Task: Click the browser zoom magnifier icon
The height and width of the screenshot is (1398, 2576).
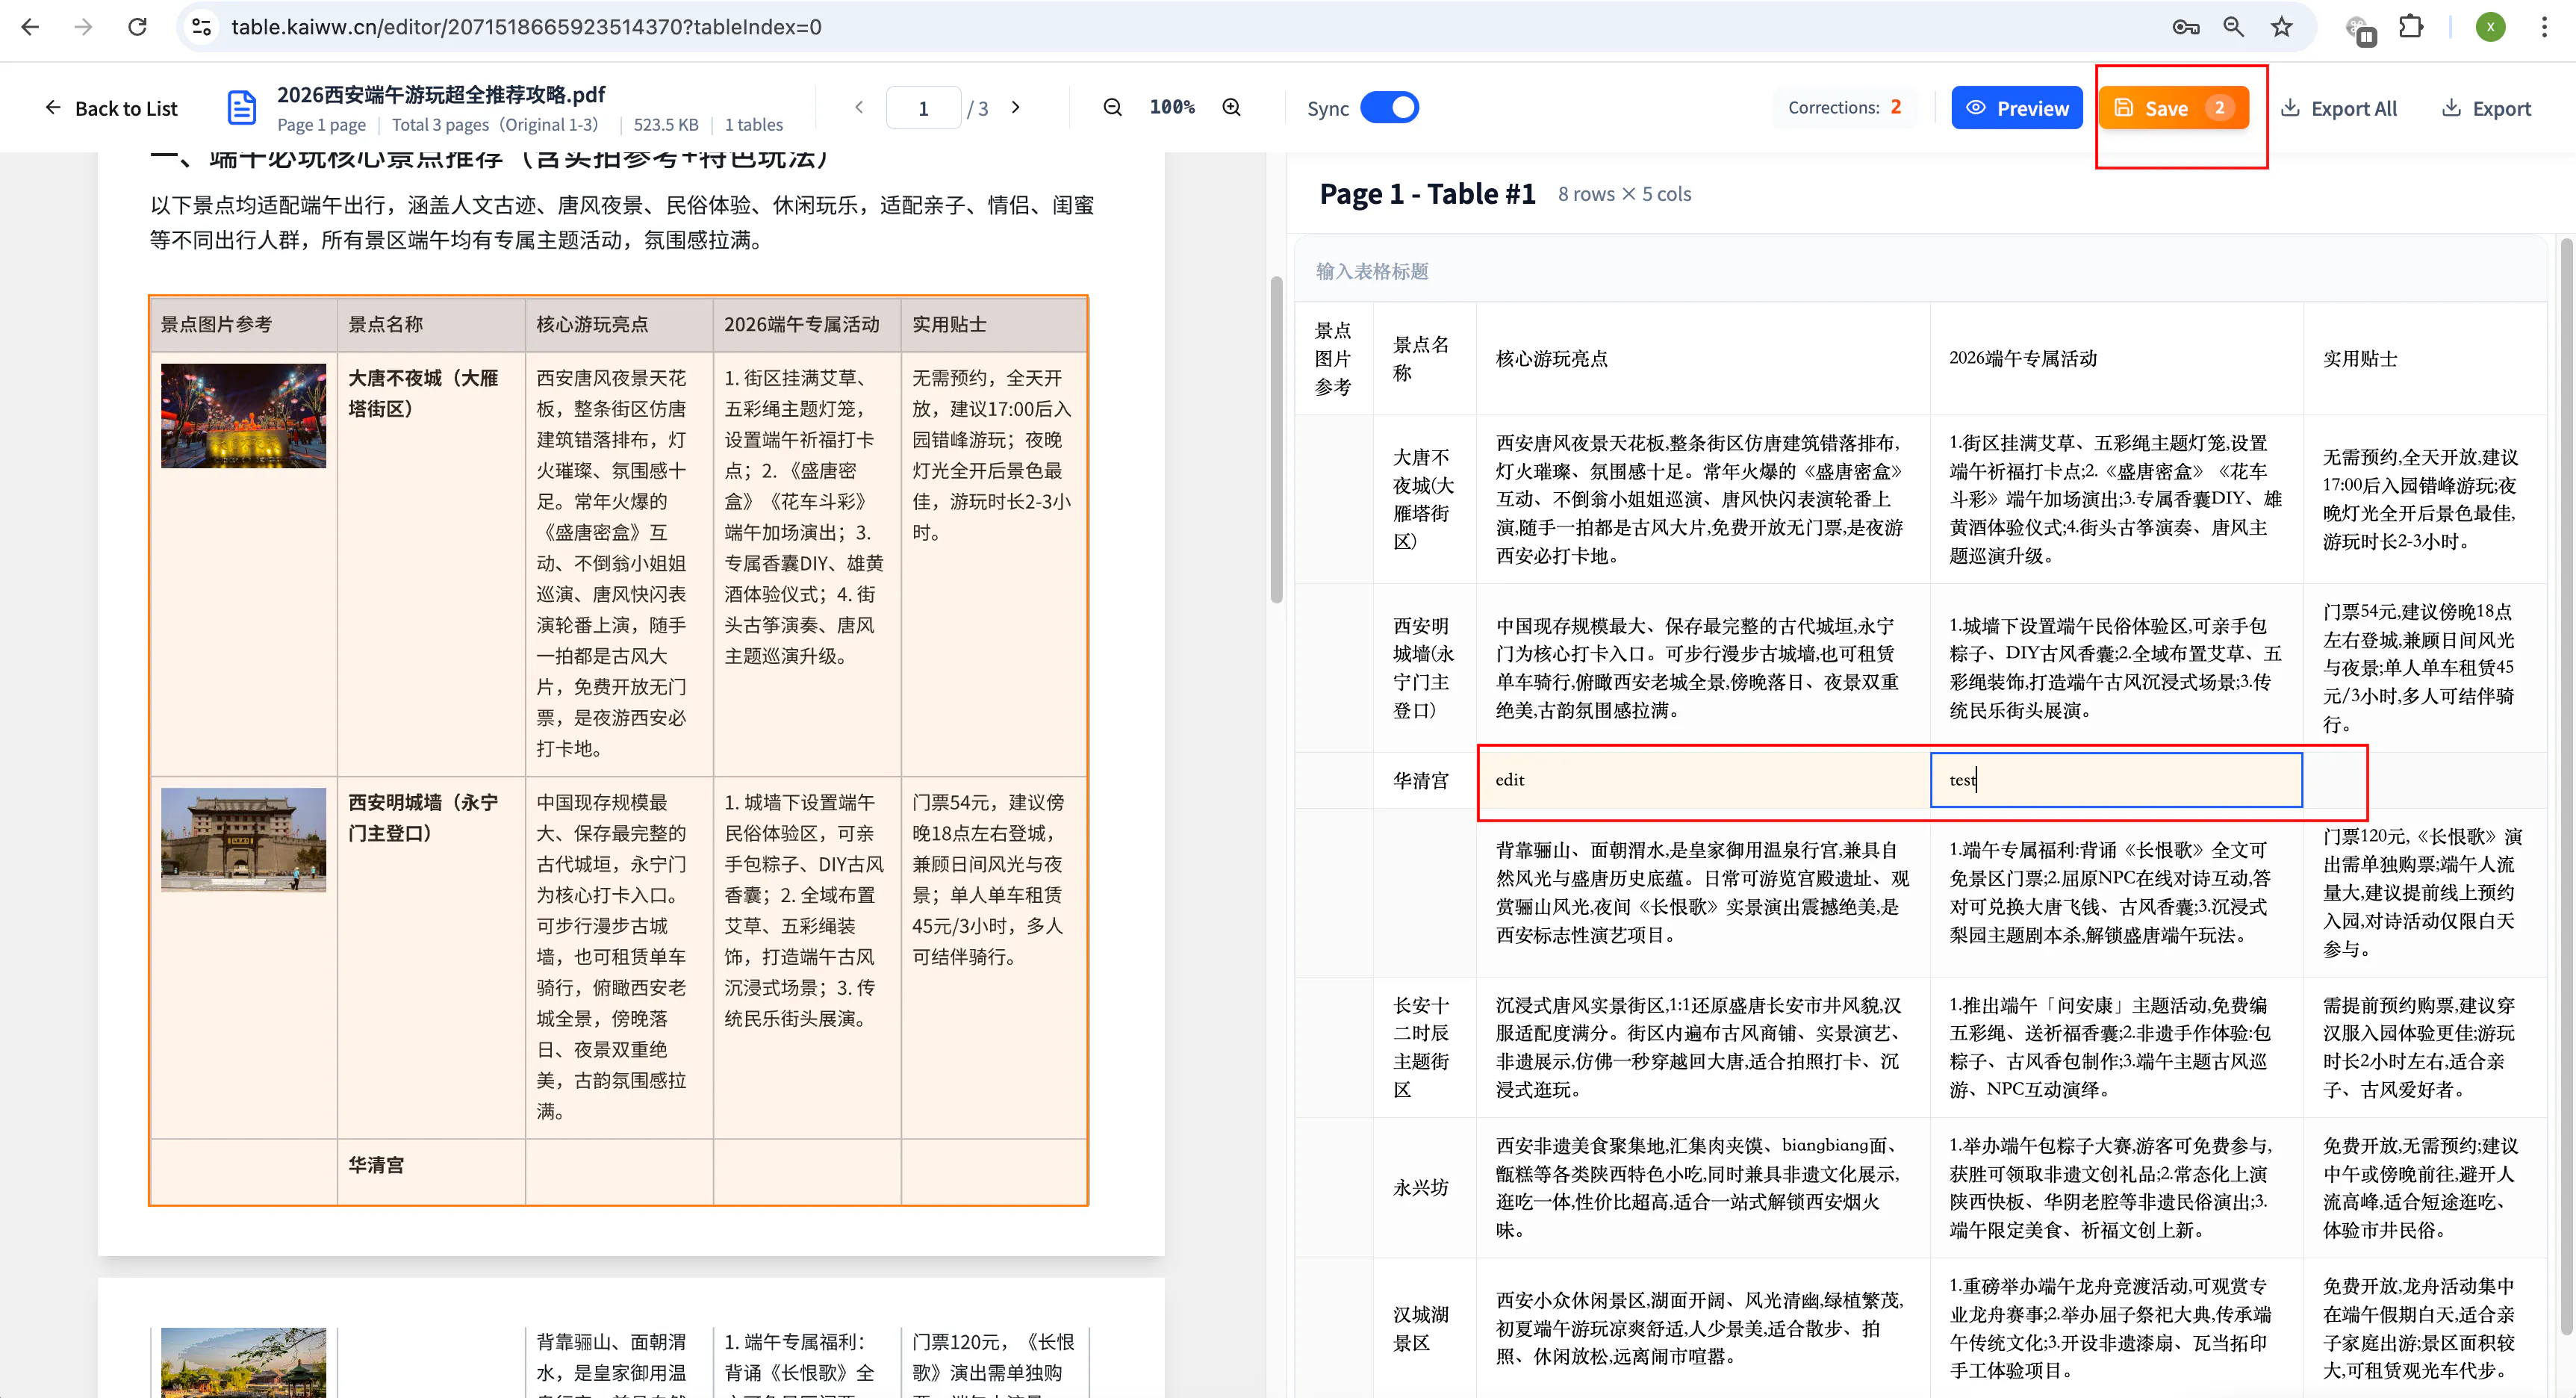Action: click(x=2233, y=27)
